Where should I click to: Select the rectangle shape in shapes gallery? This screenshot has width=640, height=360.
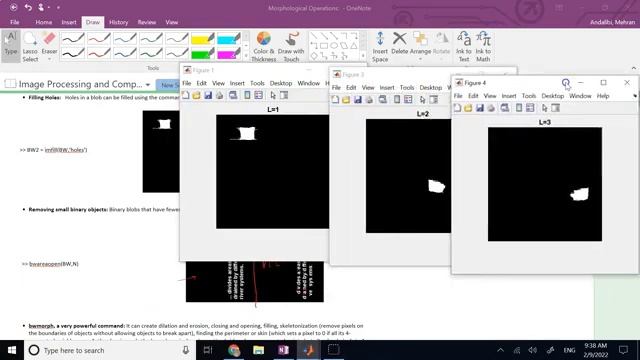tap(324, 46)
